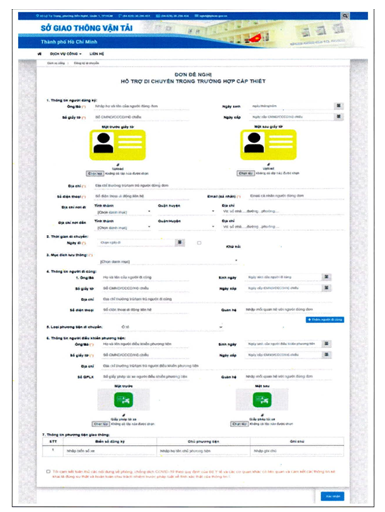Click the blue confirm button at bottom
Viewport: 385px width, 512px height.
333,496
